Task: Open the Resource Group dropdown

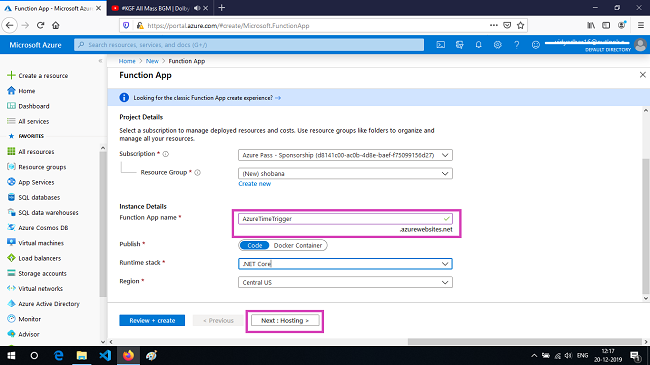Action: (345, 173)
